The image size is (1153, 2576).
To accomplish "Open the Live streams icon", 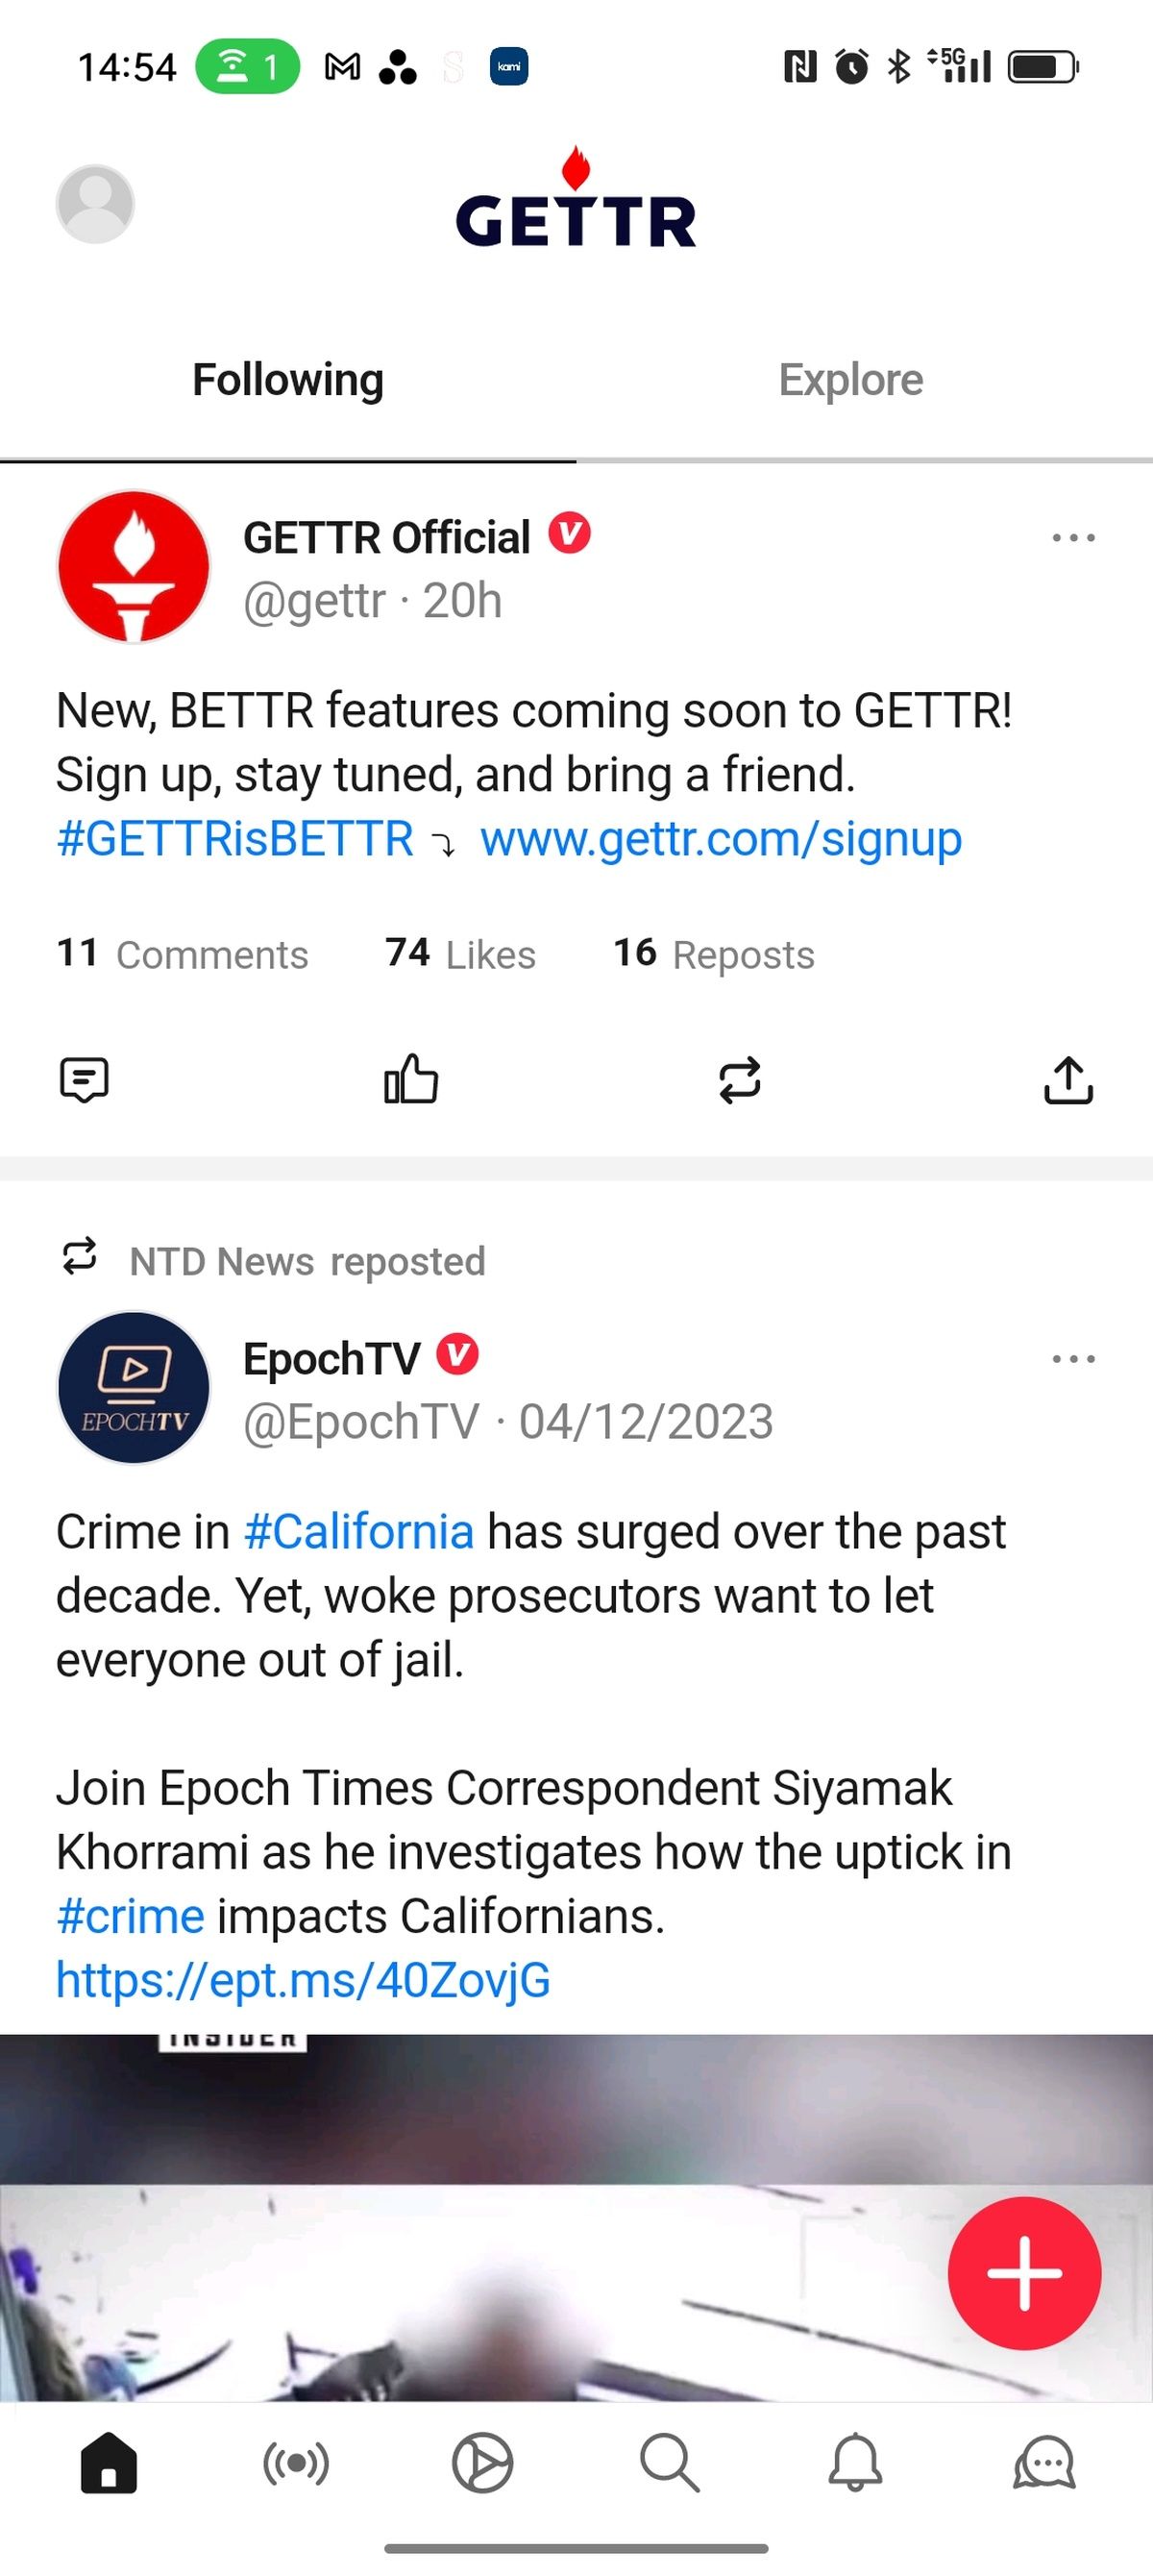I will click(296, 2462).
